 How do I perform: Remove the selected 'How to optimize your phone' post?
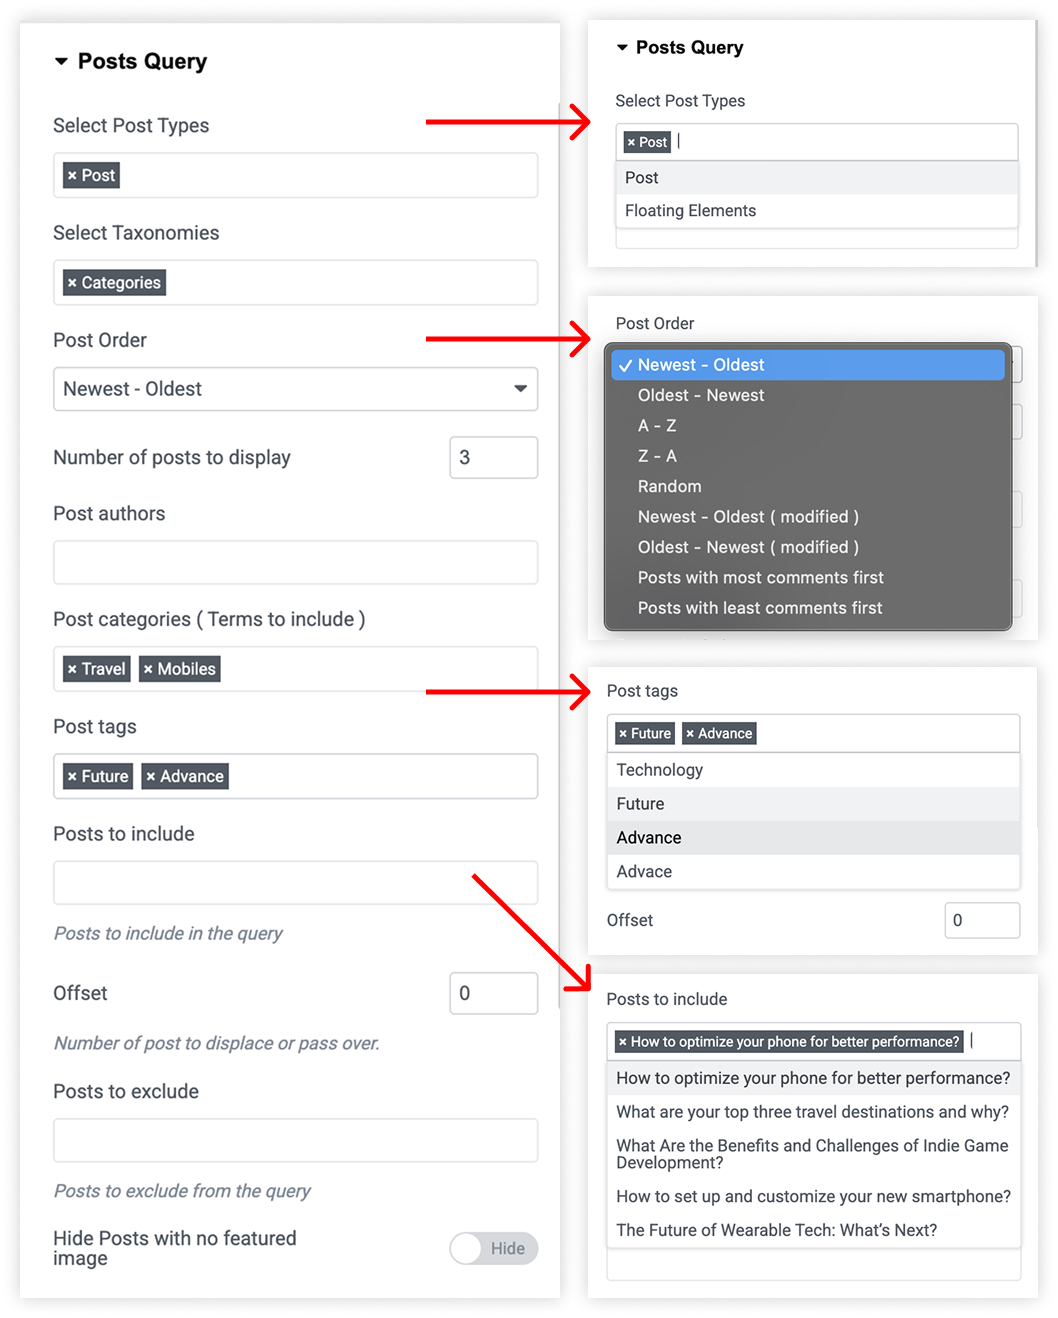pyautogui.click(x=623, y=1042)
